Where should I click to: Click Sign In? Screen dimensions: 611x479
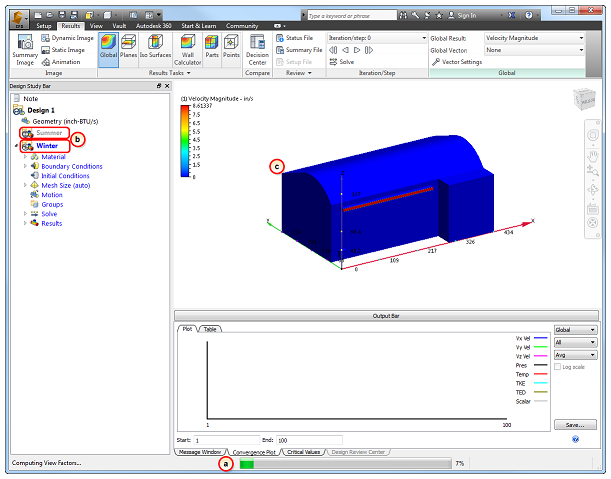pyautogui.click(x=462, y=16)
